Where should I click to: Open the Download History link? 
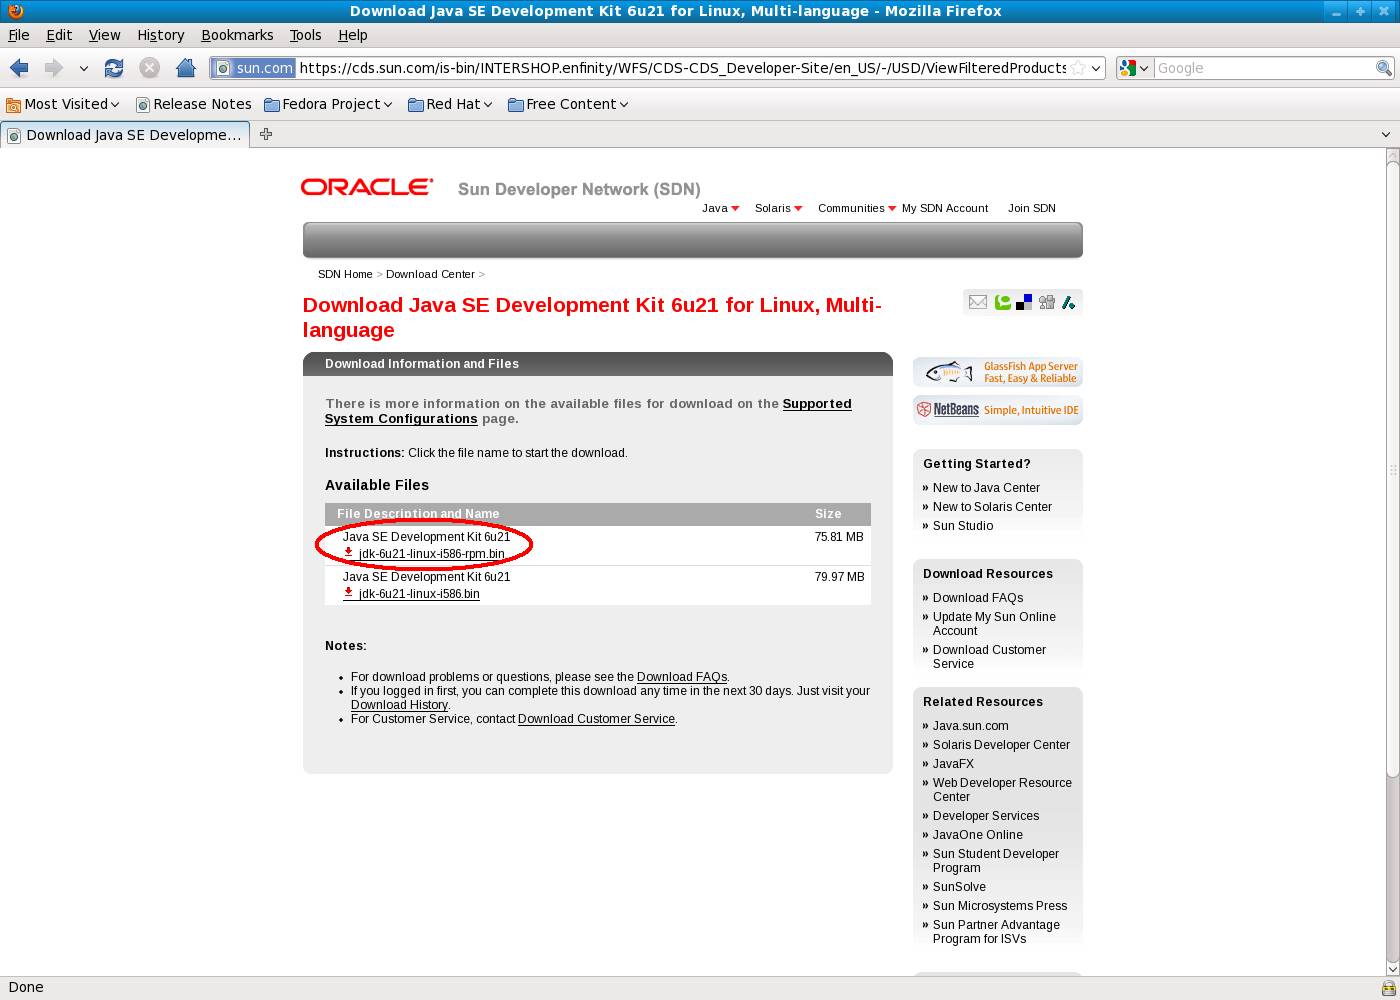pos(399,705)
